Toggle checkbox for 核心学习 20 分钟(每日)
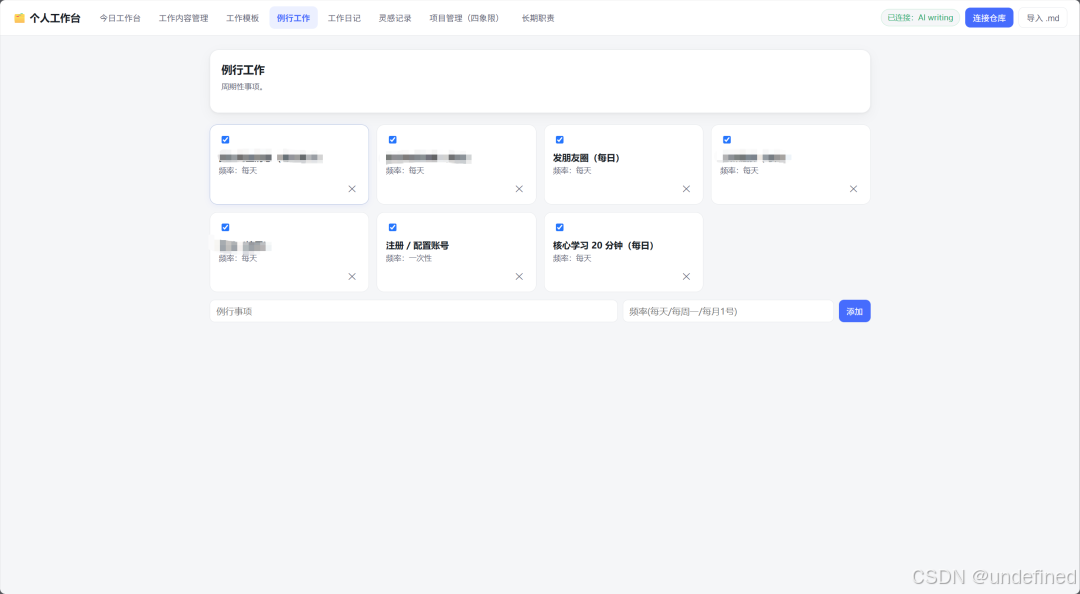The image size is (1080, 594). coord(559,227)
